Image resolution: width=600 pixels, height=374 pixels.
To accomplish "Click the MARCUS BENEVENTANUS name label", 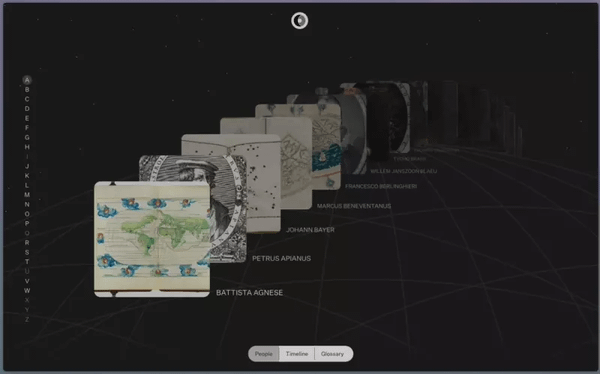I will [354, 206].
